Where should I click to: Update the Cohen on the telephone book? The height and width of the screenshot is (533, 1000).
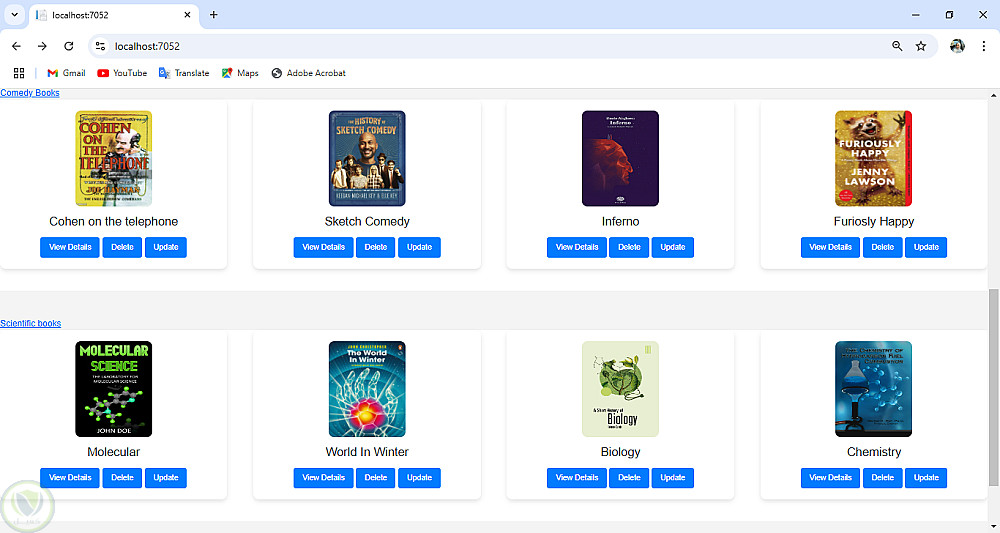coord(166,247)
